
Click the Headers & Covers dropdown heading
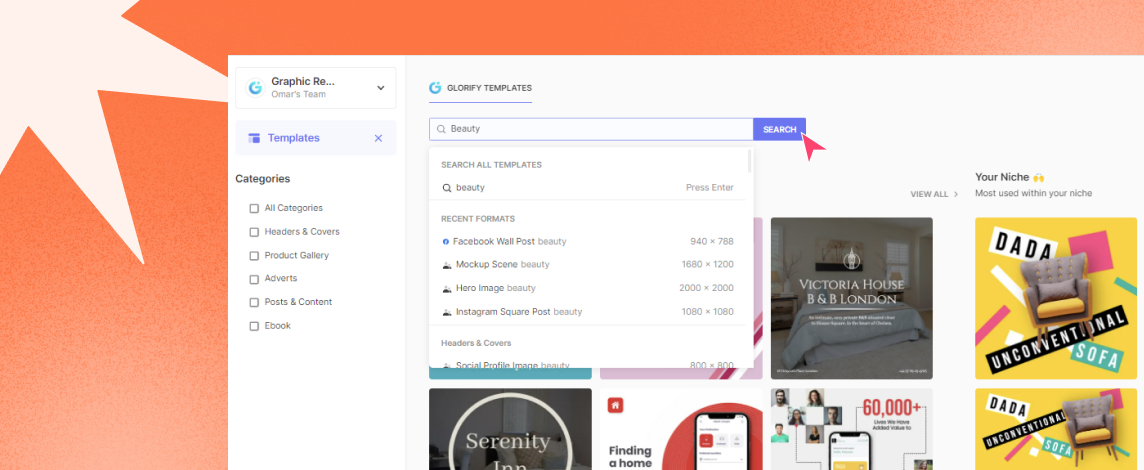(x=476, y=342)
